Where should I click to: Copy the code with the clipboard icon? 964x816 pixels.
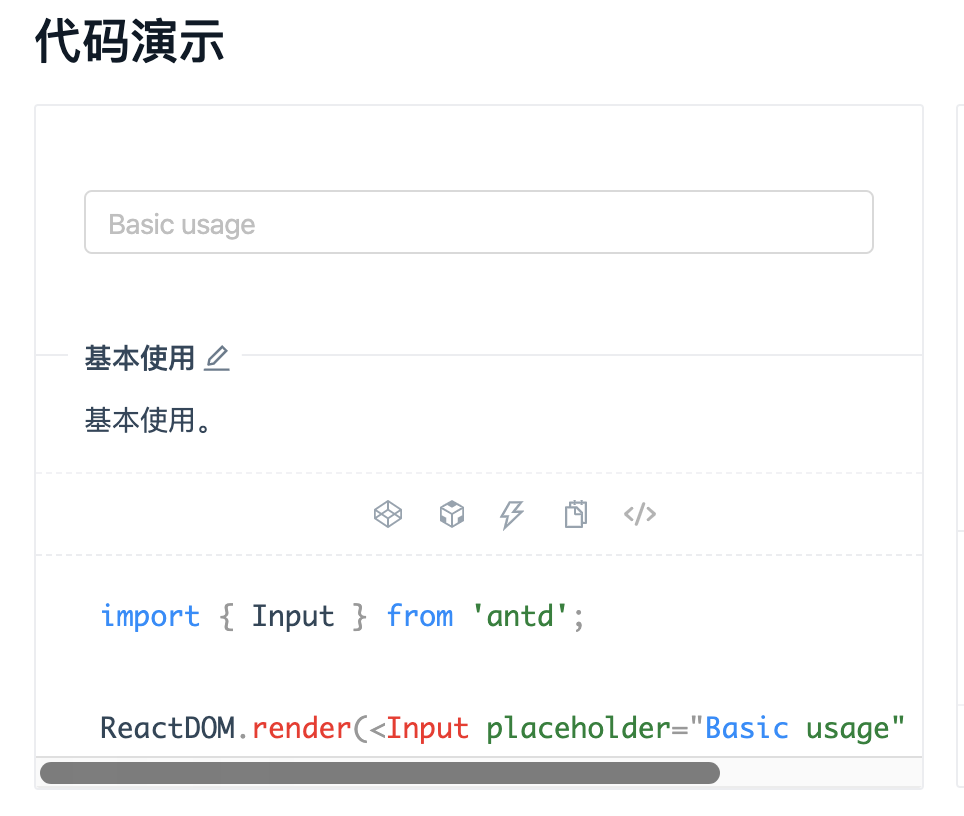click(x=575, y=515)
